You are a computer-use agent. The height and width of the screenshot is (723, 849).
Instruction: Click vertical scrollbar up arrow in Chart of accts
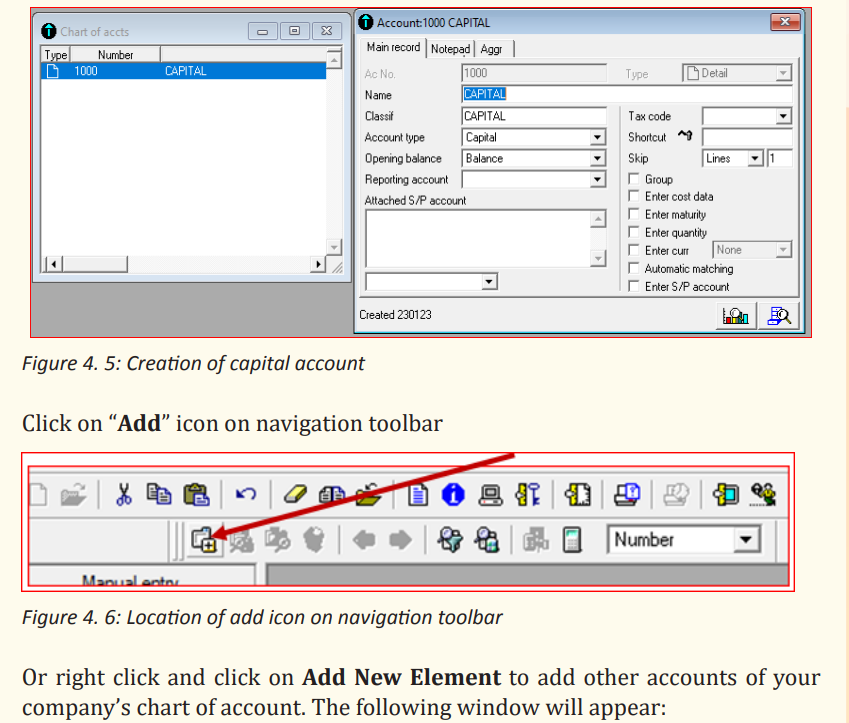(334, 59)
